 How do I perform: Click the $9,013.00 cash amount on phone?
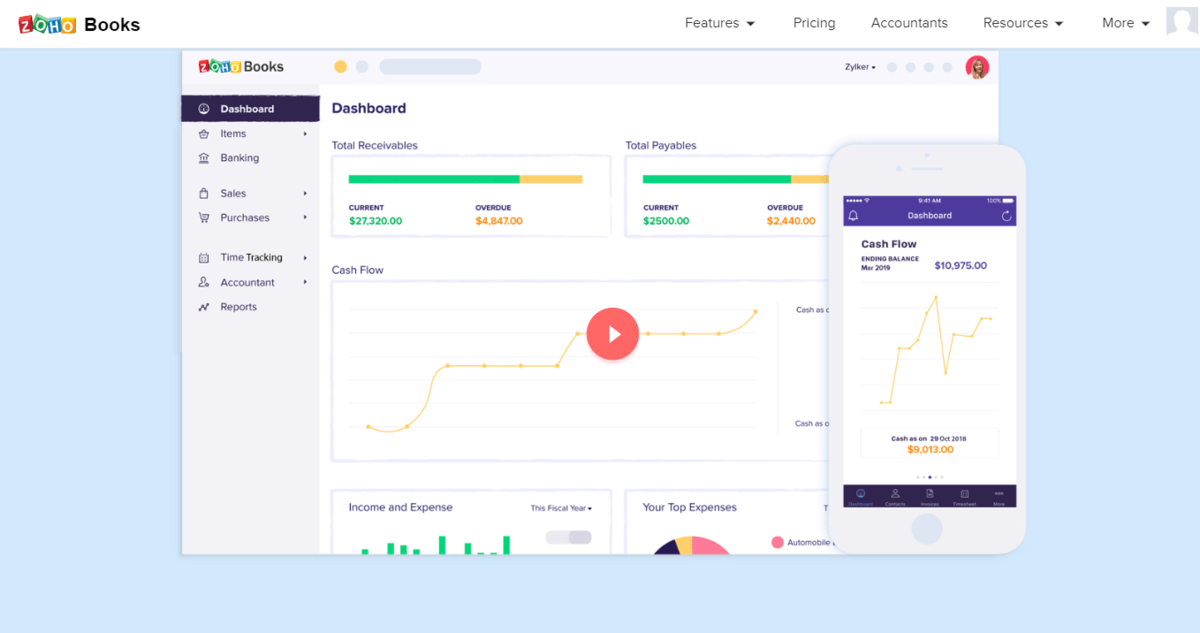[x=930, y=450]
